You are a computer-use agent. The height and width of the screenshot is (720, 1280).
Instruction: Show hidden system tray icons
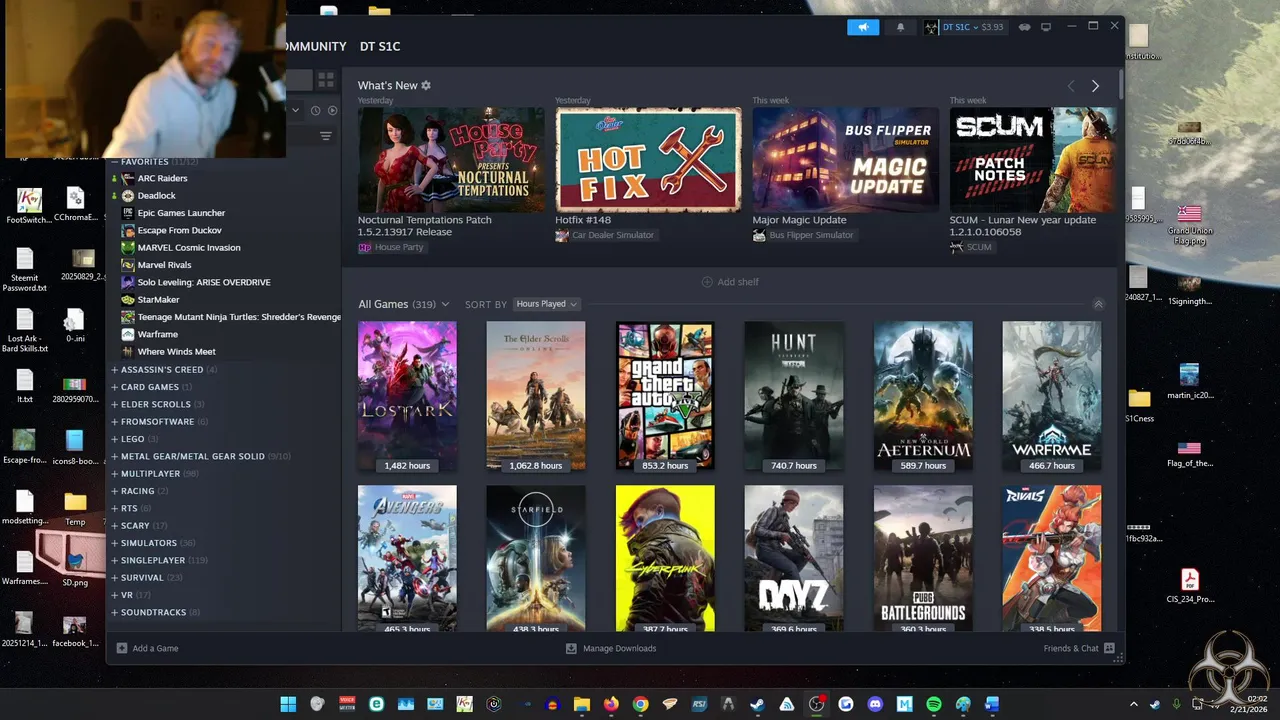click(1134, 704)
